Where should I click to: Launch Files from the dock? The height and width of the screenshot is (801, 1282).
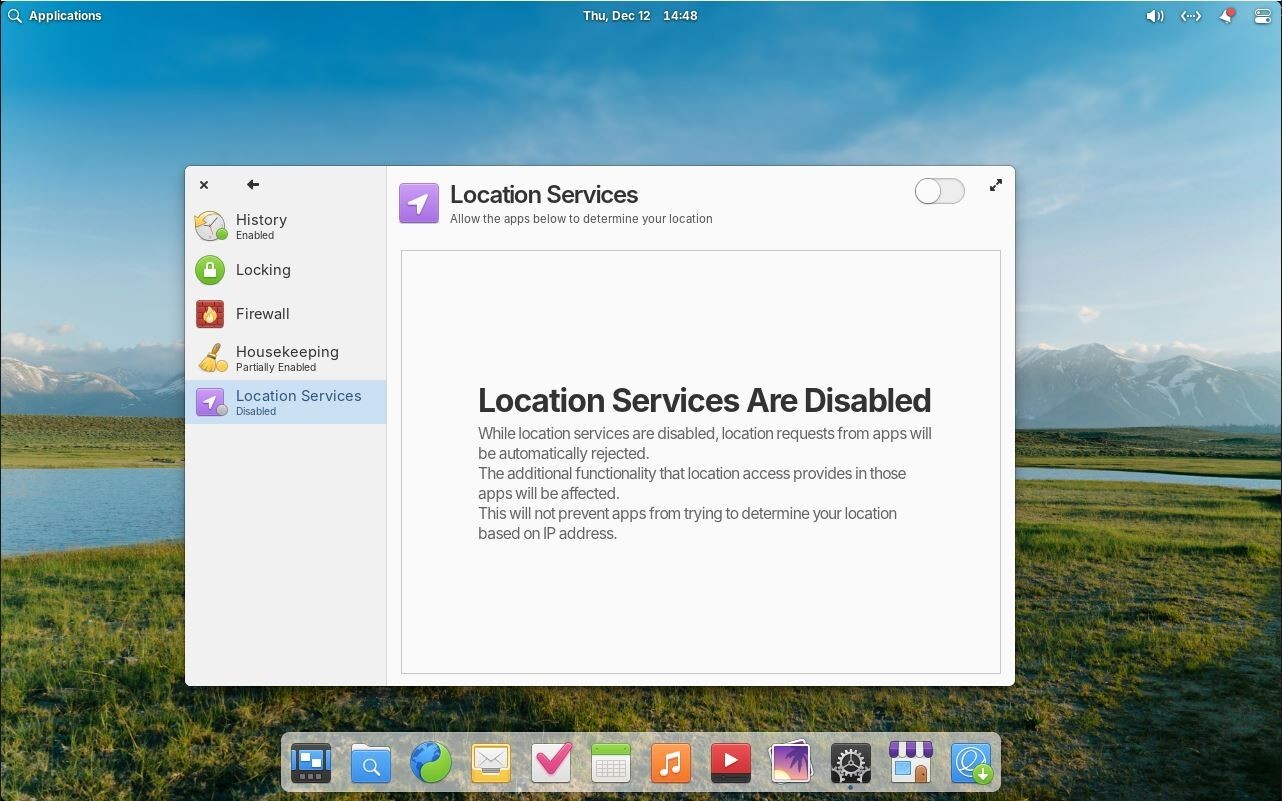pyautogui.click(x=371, y=764)
